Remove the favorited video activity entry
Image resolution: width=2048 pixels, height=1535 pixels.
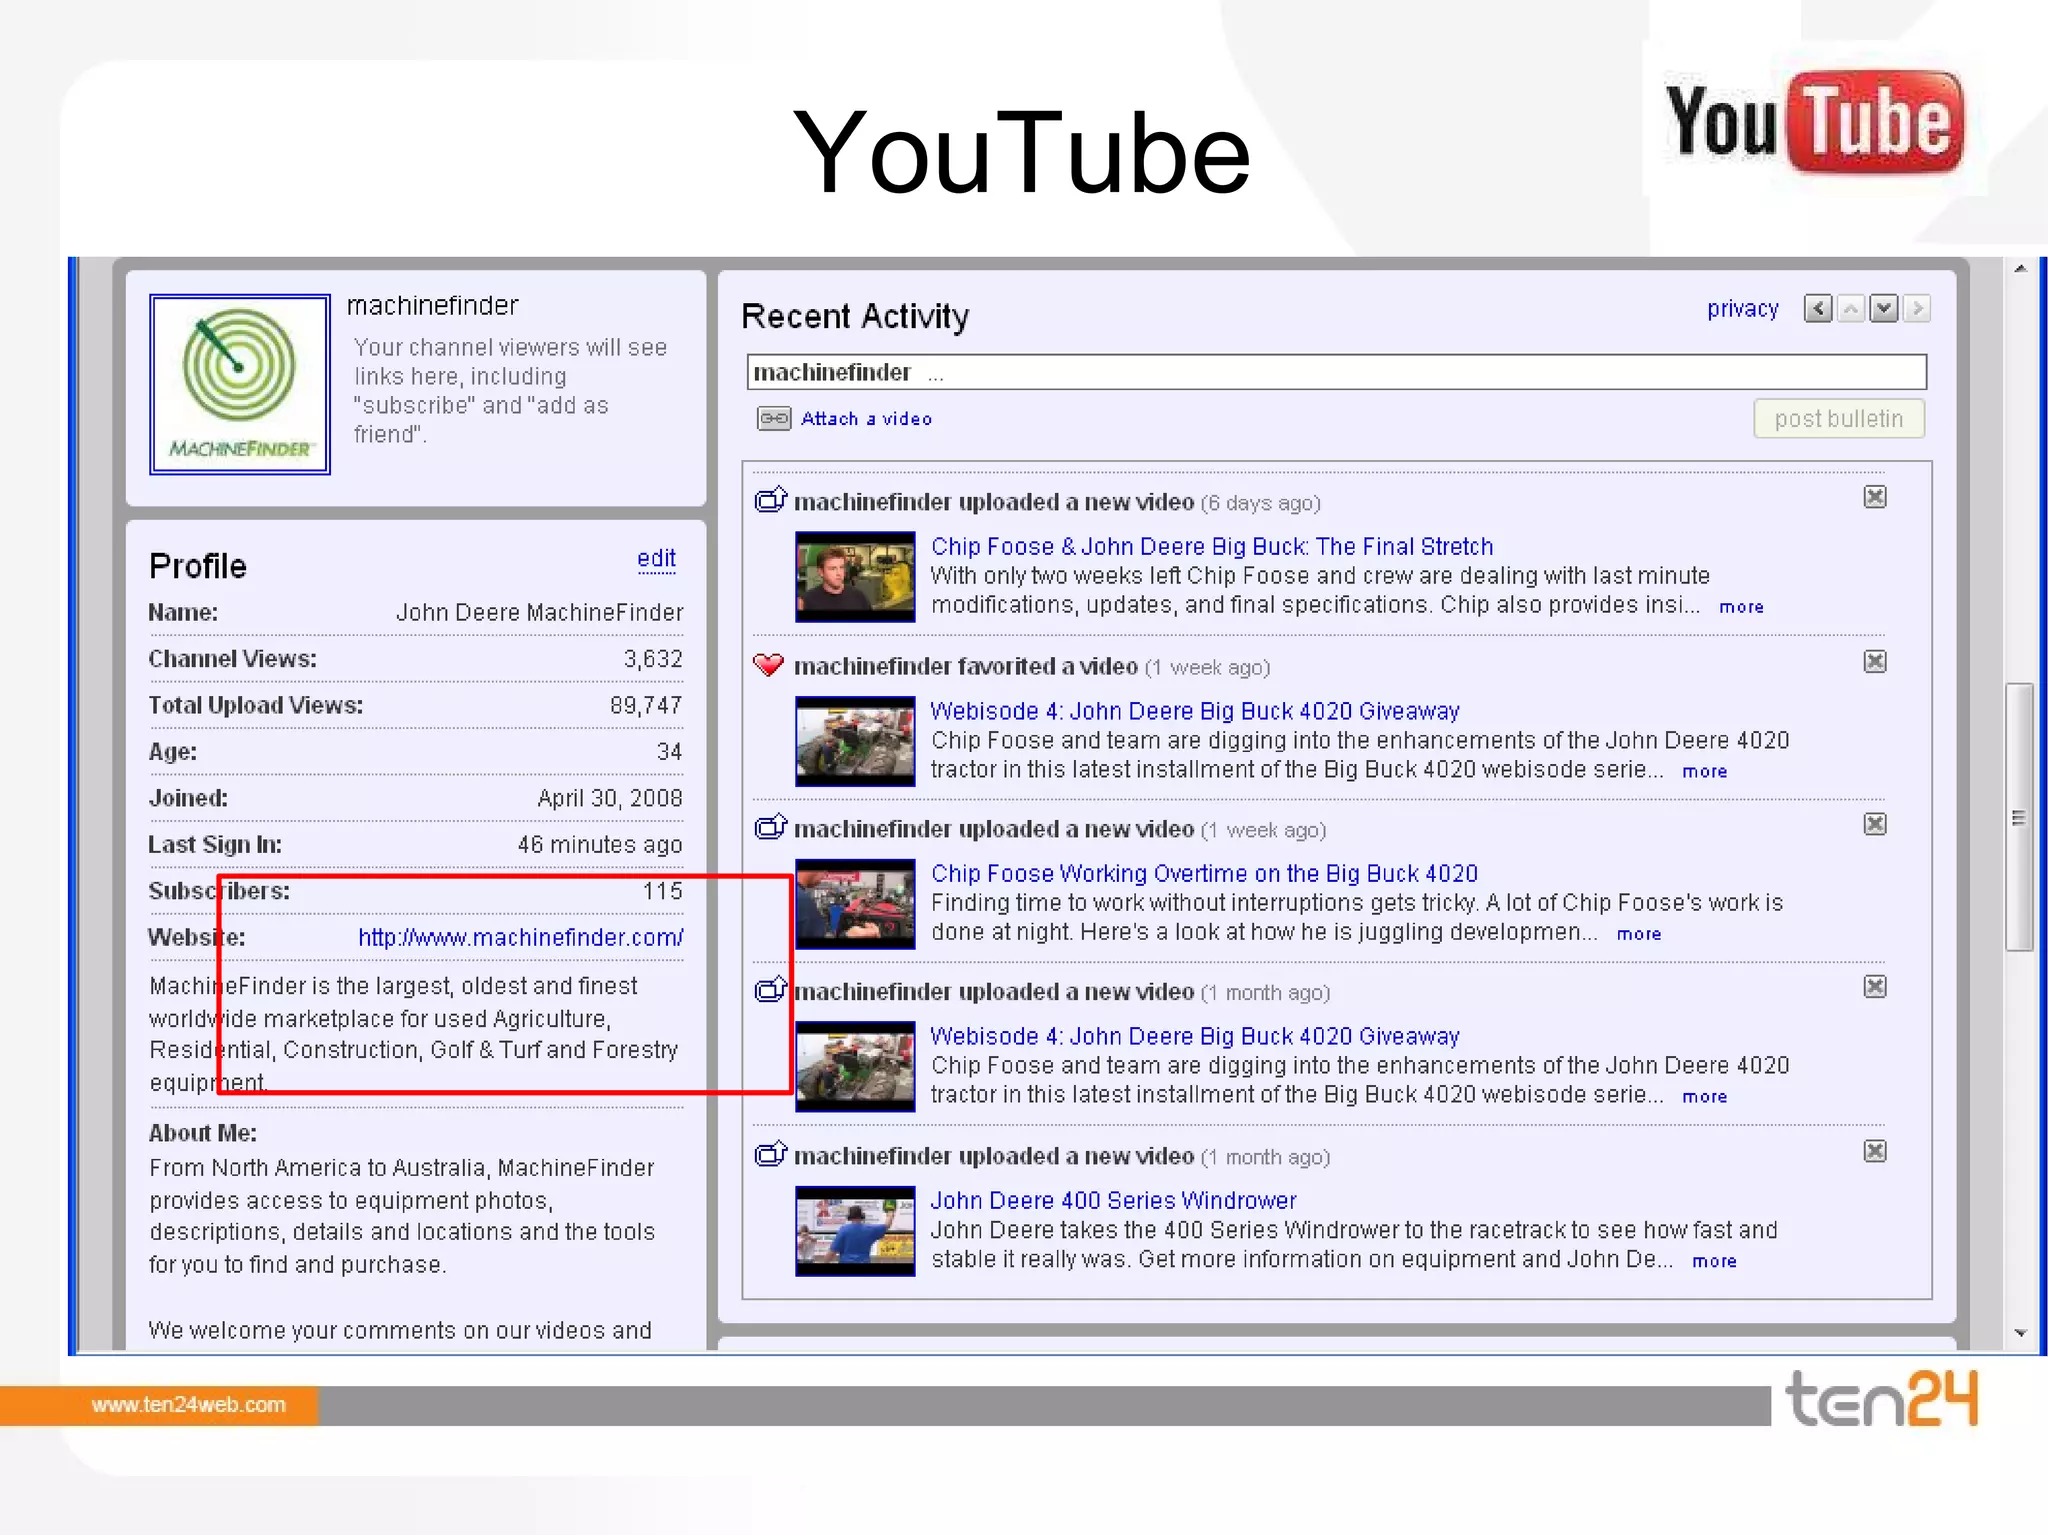1875,661
